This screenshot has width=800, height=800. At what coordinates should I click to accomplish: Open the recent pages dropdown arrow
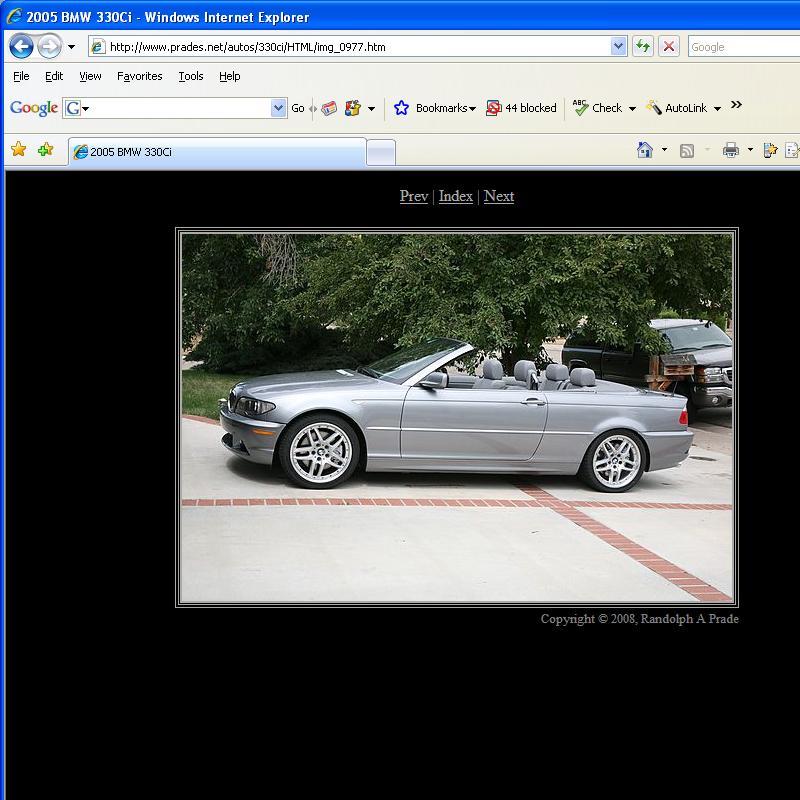click(x=71, y=47)
